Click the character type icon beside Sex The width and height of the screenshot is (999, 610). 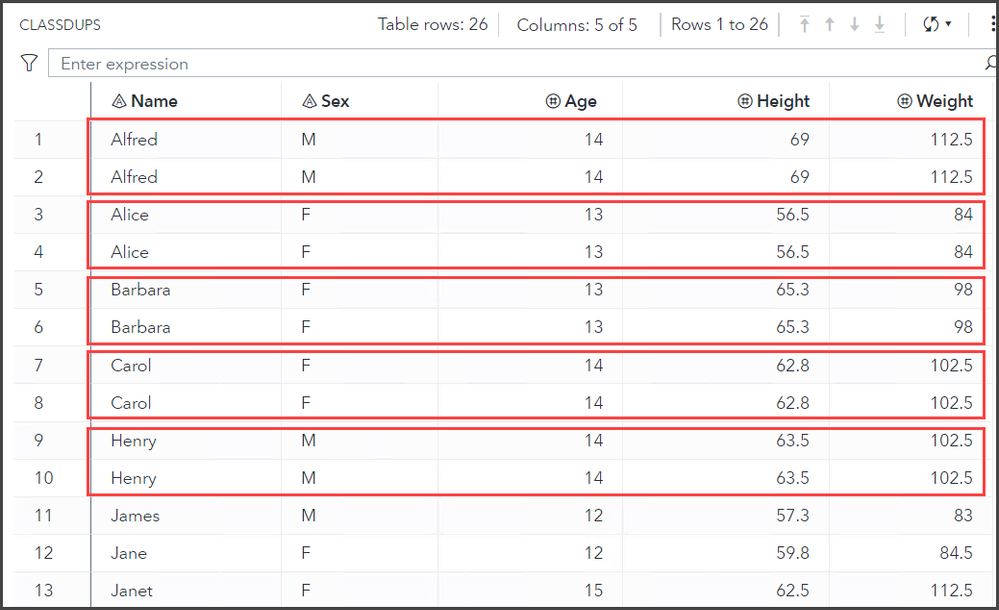tap(310, 100)
